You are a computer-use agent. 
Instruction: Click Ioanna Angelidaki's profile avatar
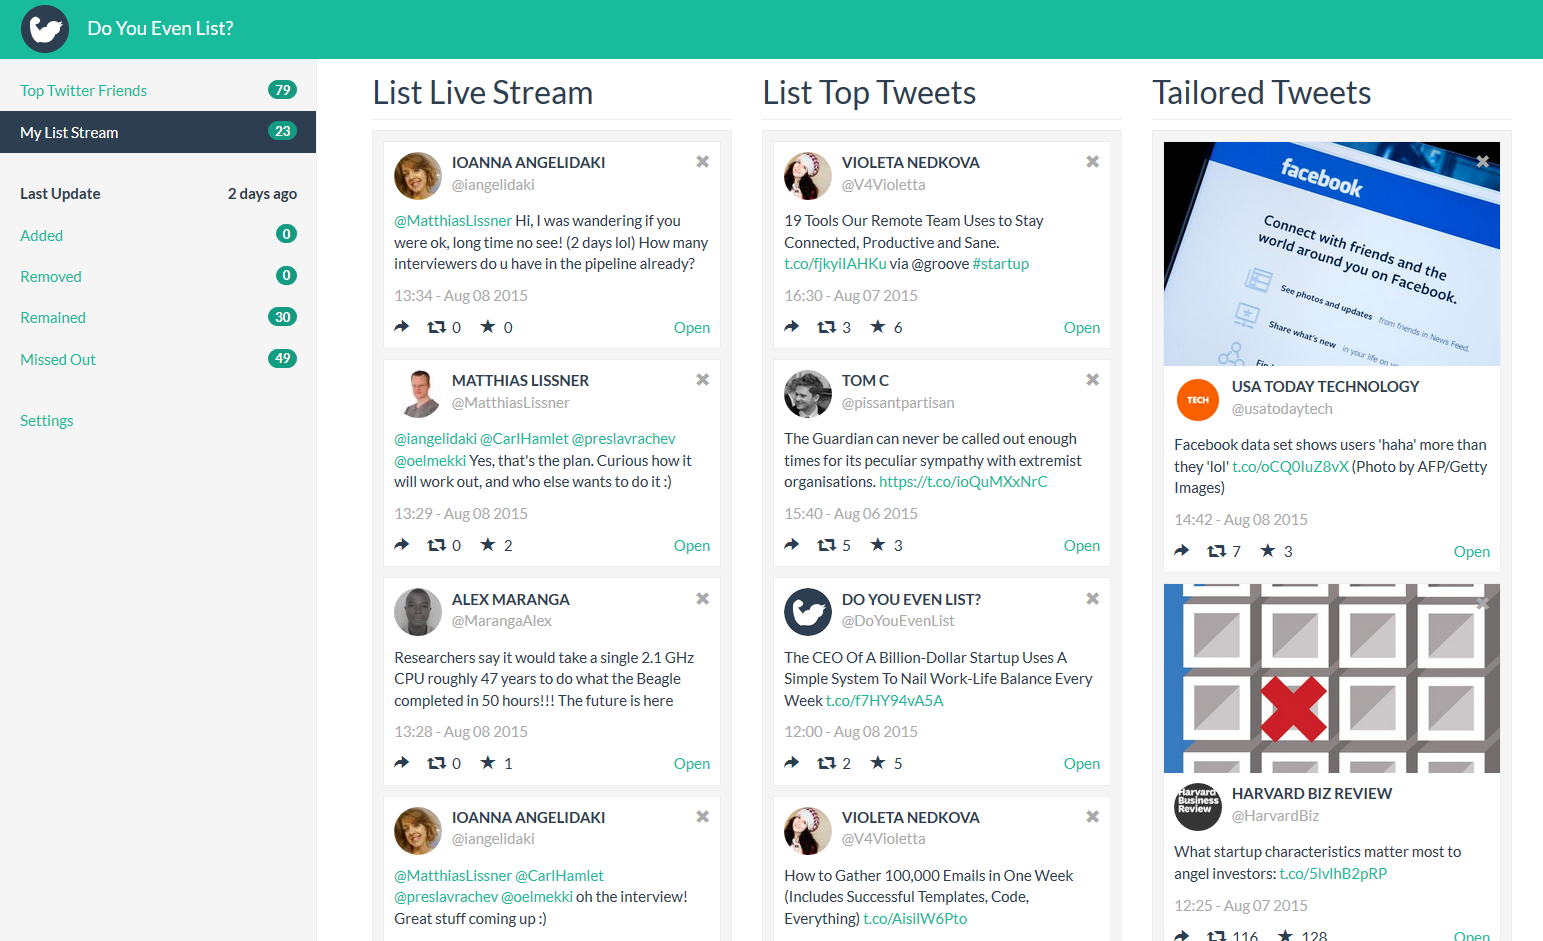coord(417,176)
